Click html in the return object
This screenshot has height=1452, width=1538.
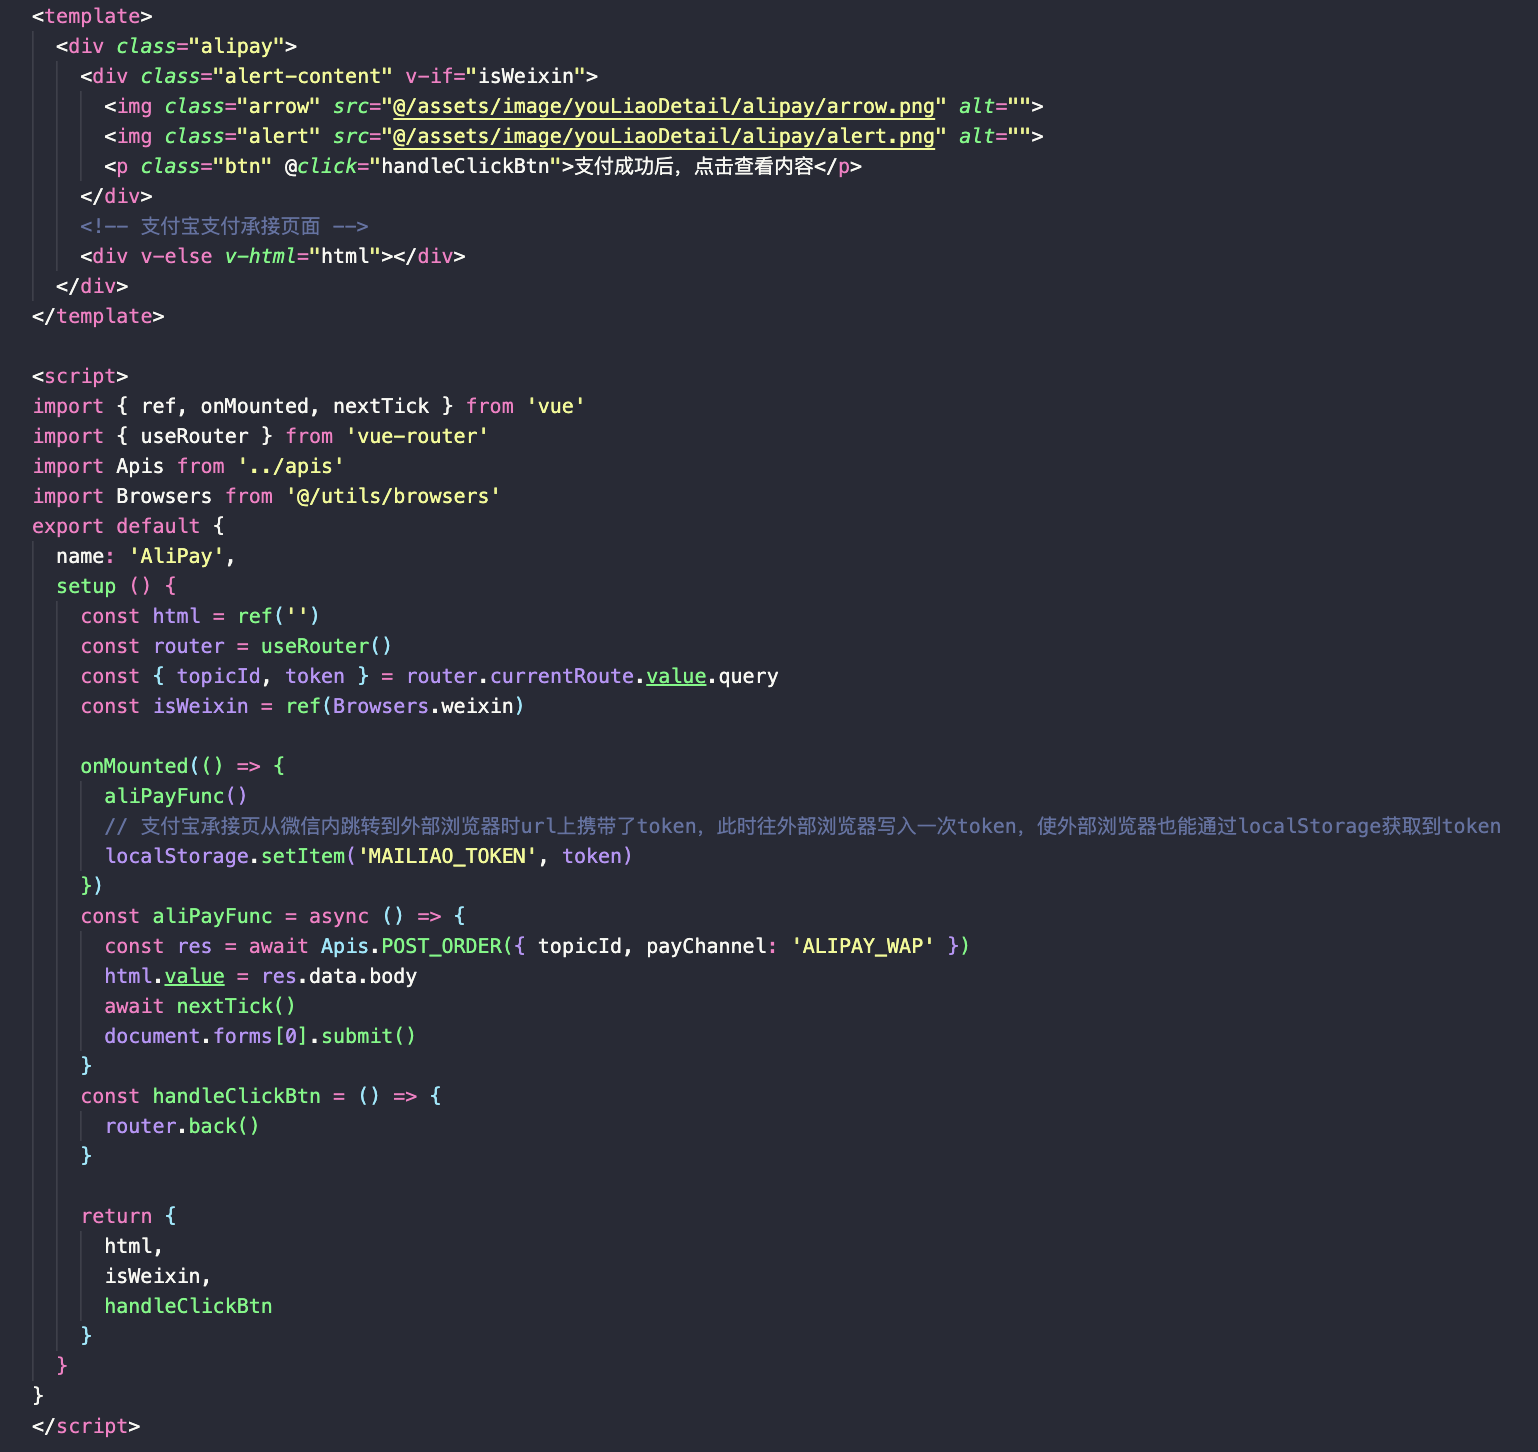tap(128, 1246)
